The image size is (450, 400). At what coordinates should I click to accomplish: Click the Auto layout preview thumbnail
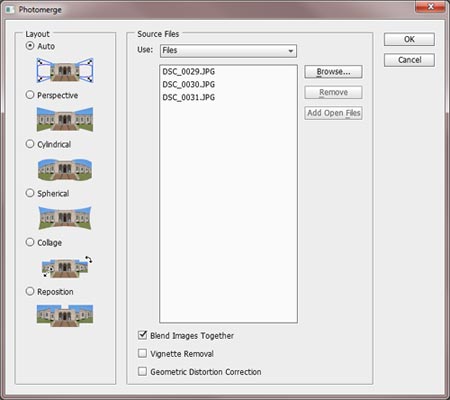point(65,70)
